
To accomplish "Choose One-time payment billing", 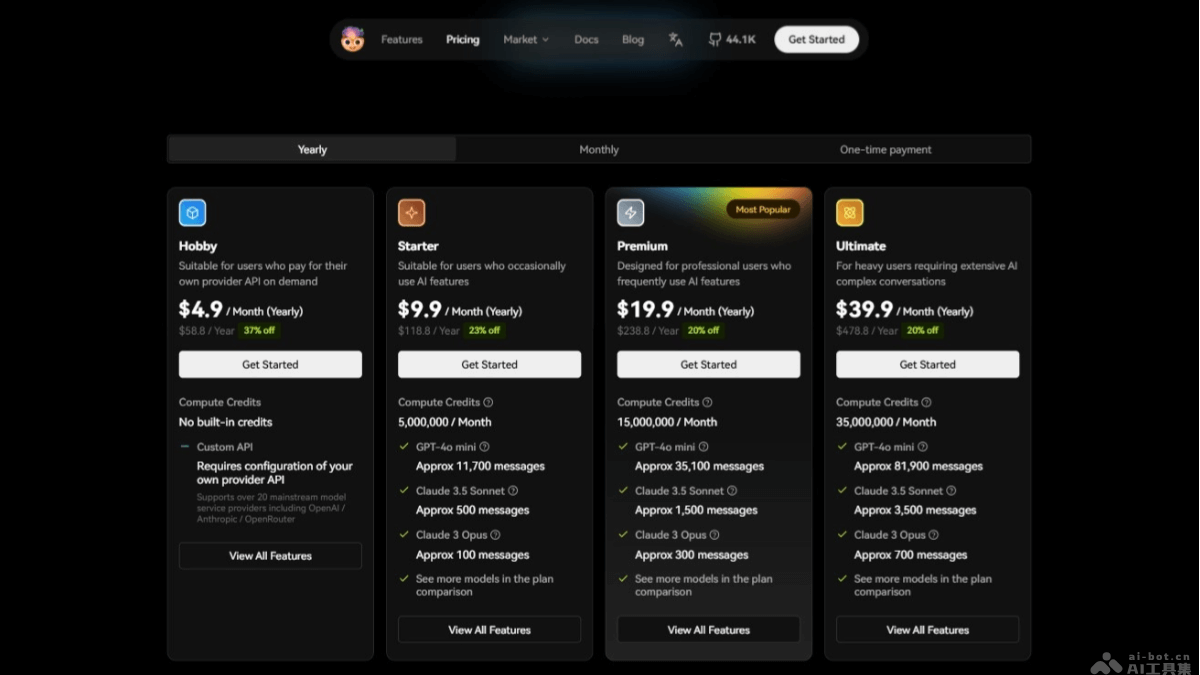I will tap(885, 149).
